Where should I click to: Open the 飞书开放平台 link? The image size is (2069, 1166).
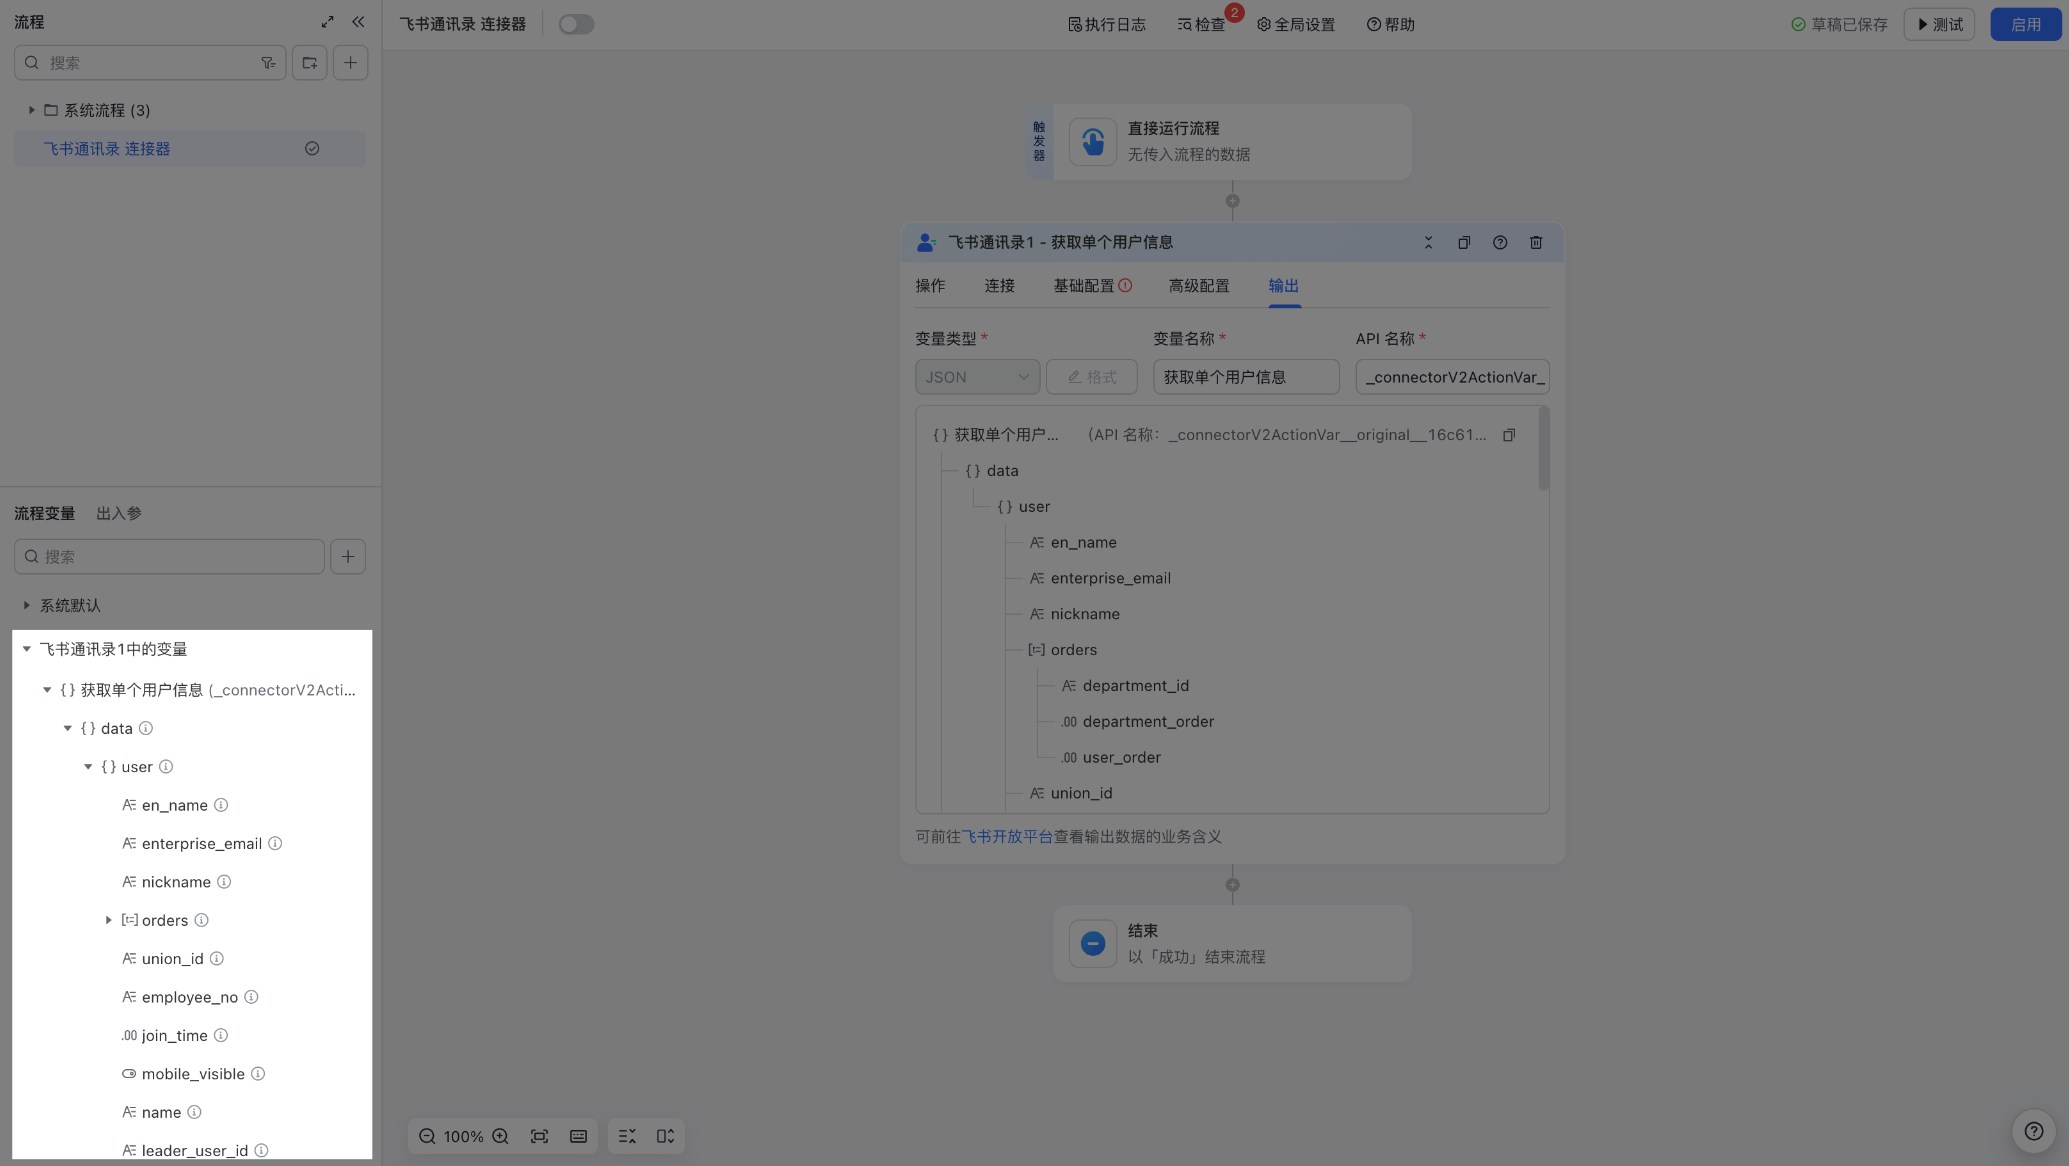pos(1007,837)
